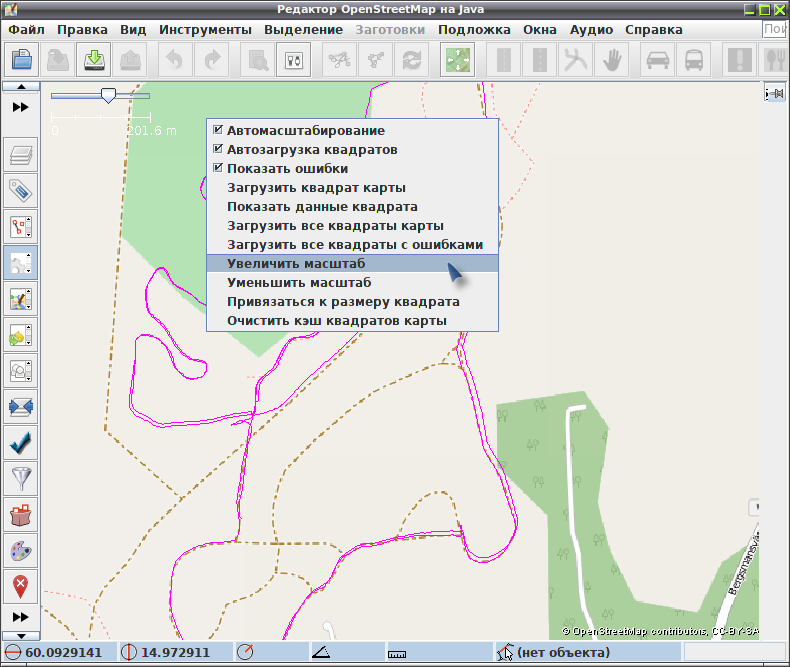This screenshot has height=667, width=790.
Task: Click the green auto-zoom arrows icon
Action: (457, 60)
